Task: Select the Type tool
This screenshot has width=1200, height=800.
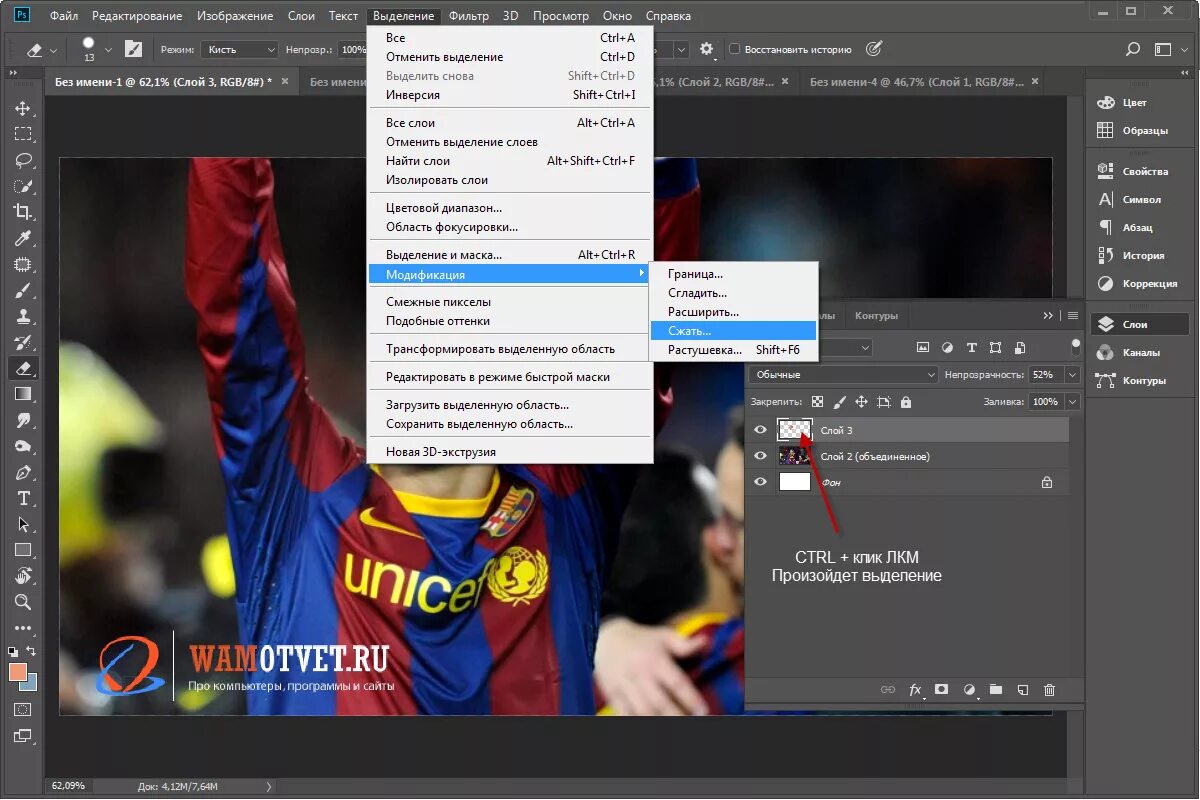Action: [x=23, y=498]
